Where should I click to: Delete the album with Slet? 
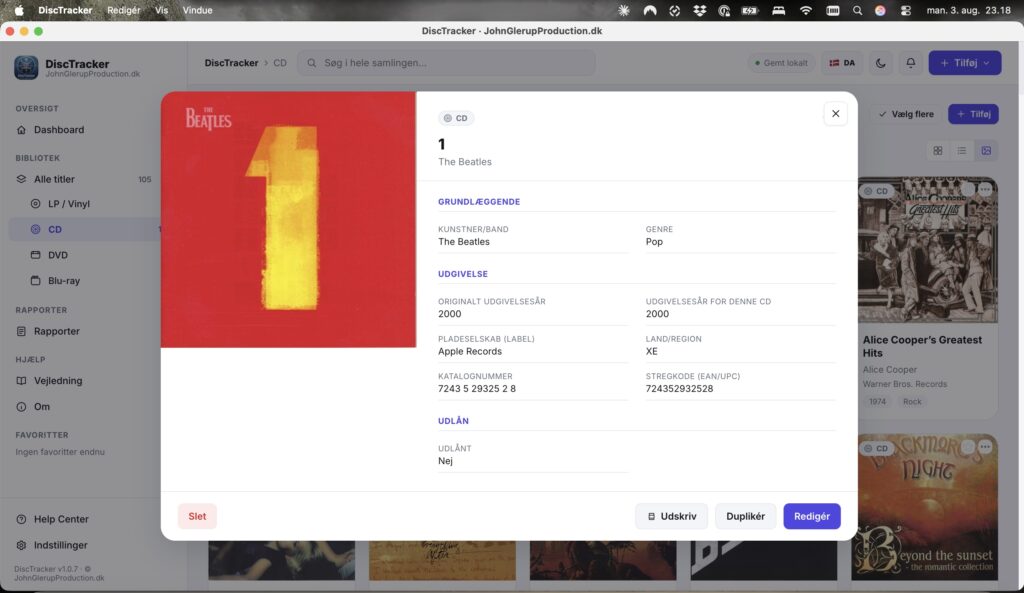[x=197, y=516]
